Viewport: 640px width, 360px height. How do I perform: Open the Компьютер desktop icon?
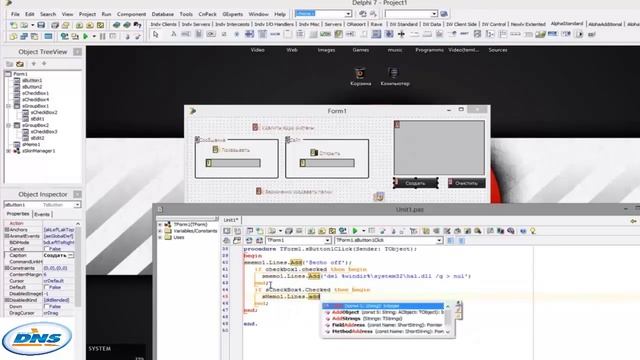395,76
